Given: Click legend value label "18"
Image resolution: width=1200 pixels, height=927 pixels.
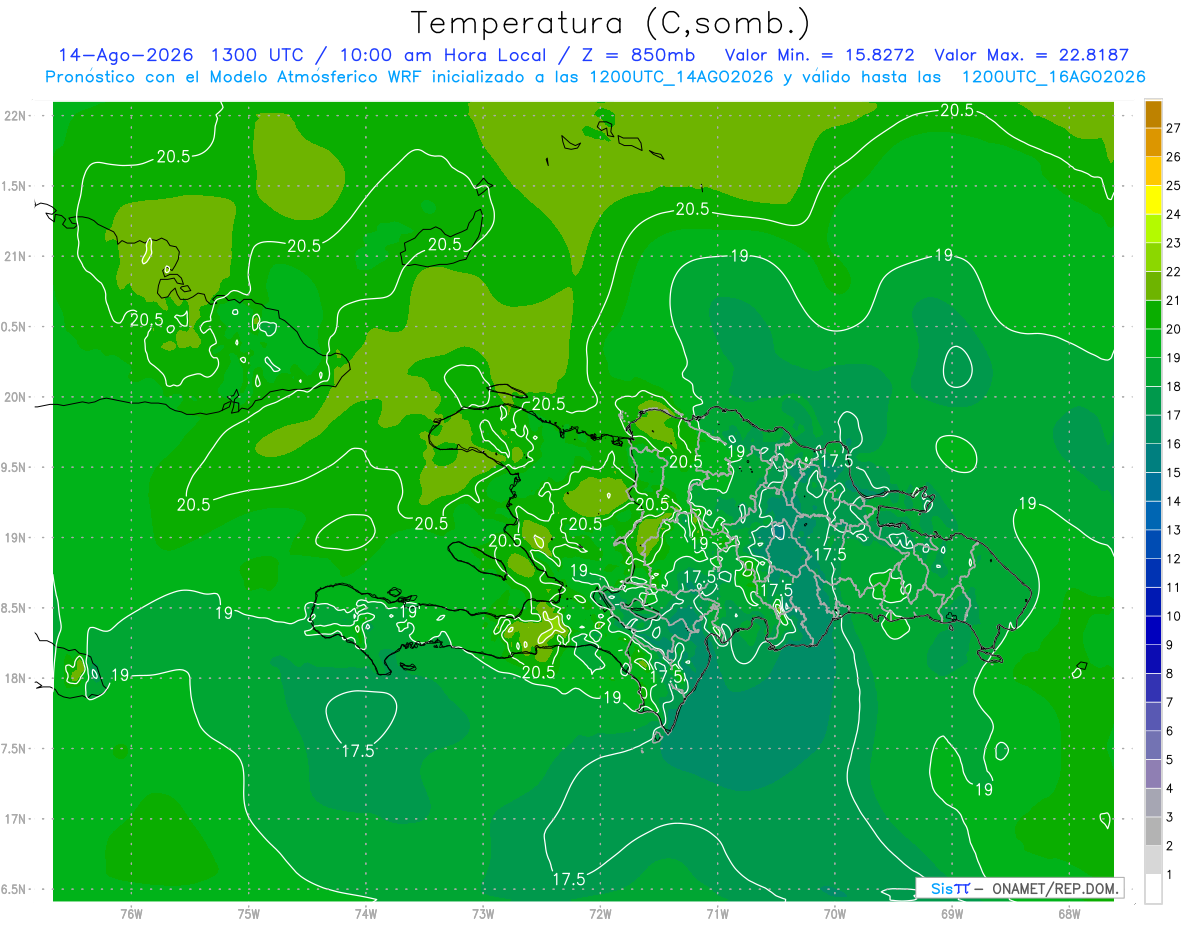Looking at the screenshot, I should click(x=1173, y=386).
